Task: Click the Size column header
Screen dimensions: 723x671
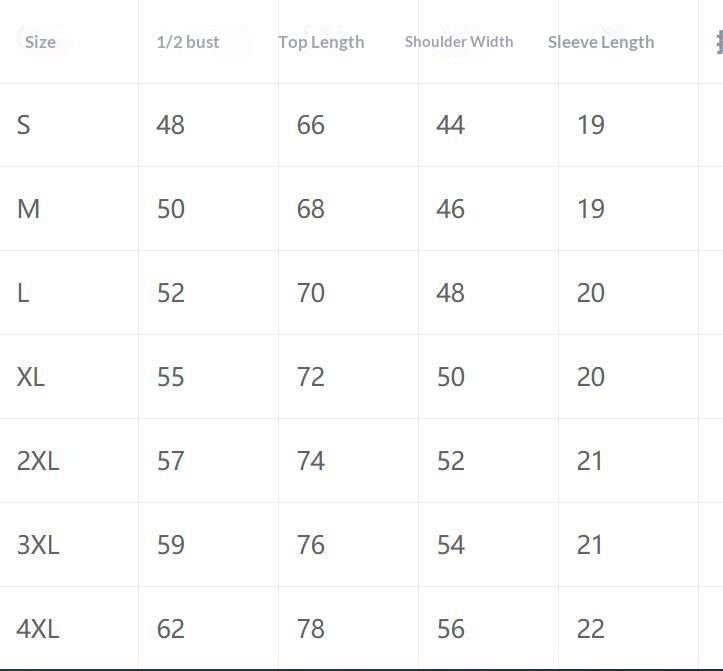Action: (40, 42)
